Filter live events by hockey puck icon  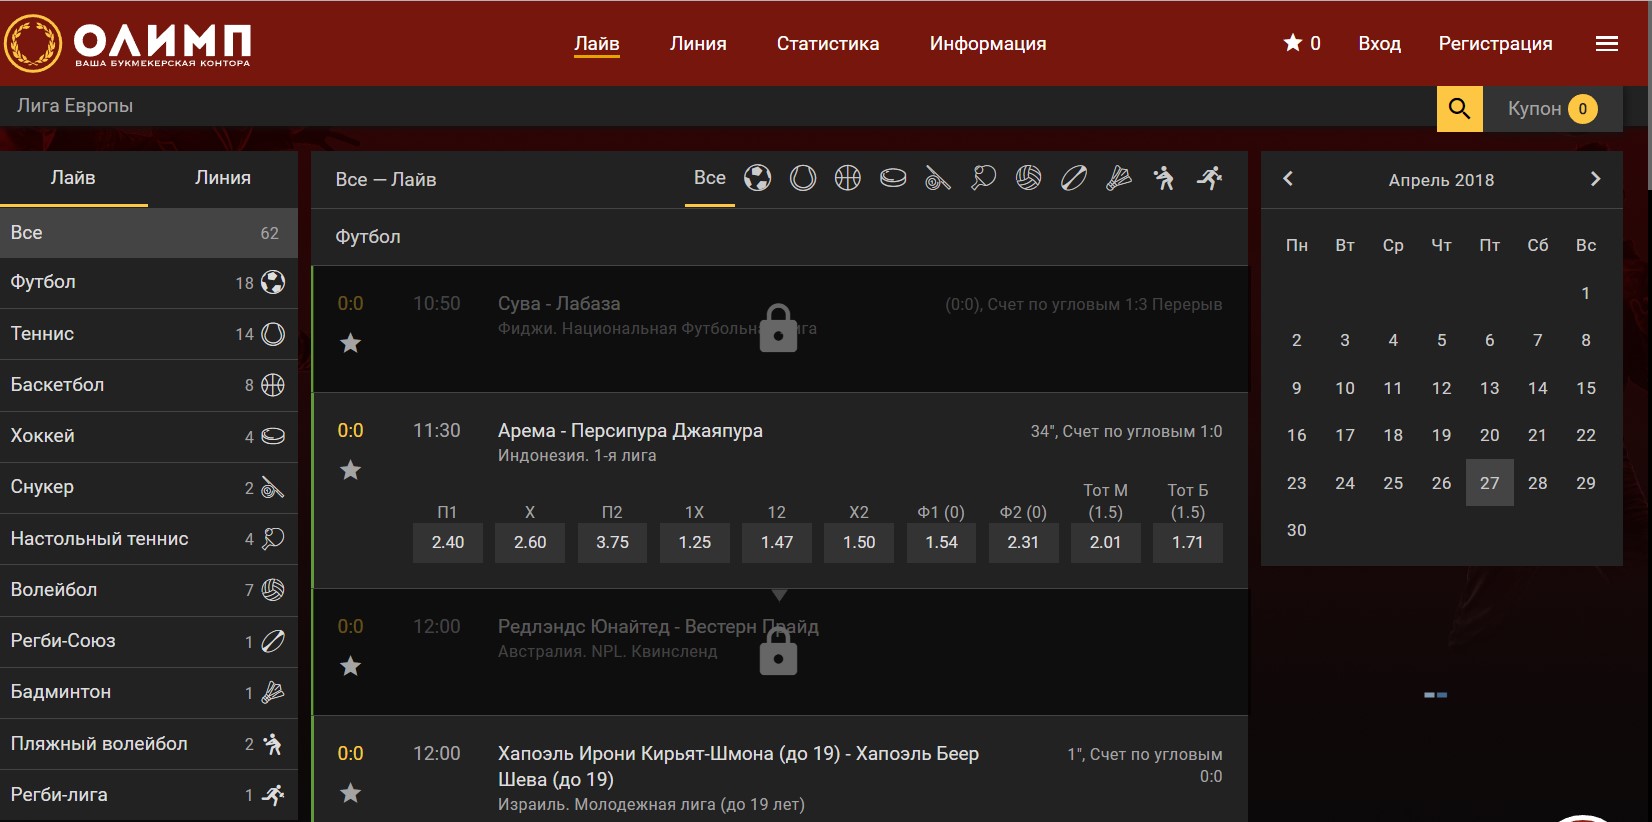(x=893, y=178)
